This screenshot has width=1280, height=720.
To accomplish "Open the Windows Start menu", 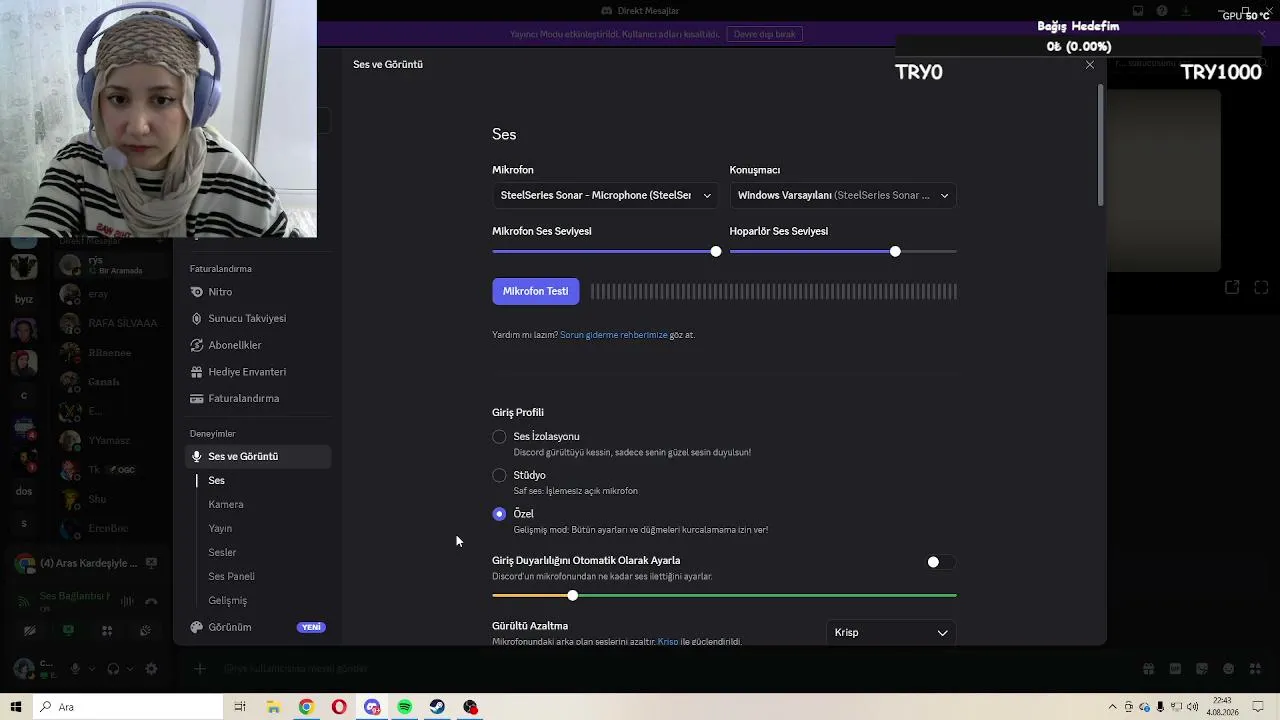I will 16,707.
